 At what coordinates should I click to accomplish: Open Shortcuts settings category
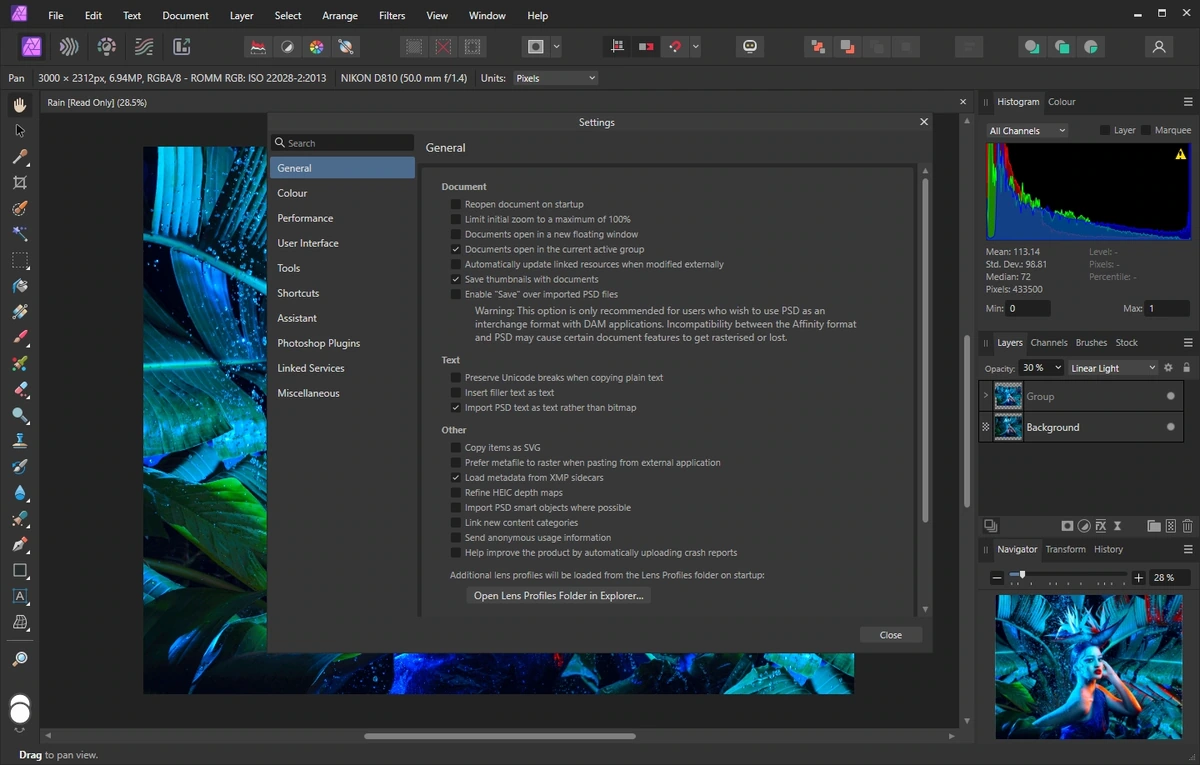point(342,293)
